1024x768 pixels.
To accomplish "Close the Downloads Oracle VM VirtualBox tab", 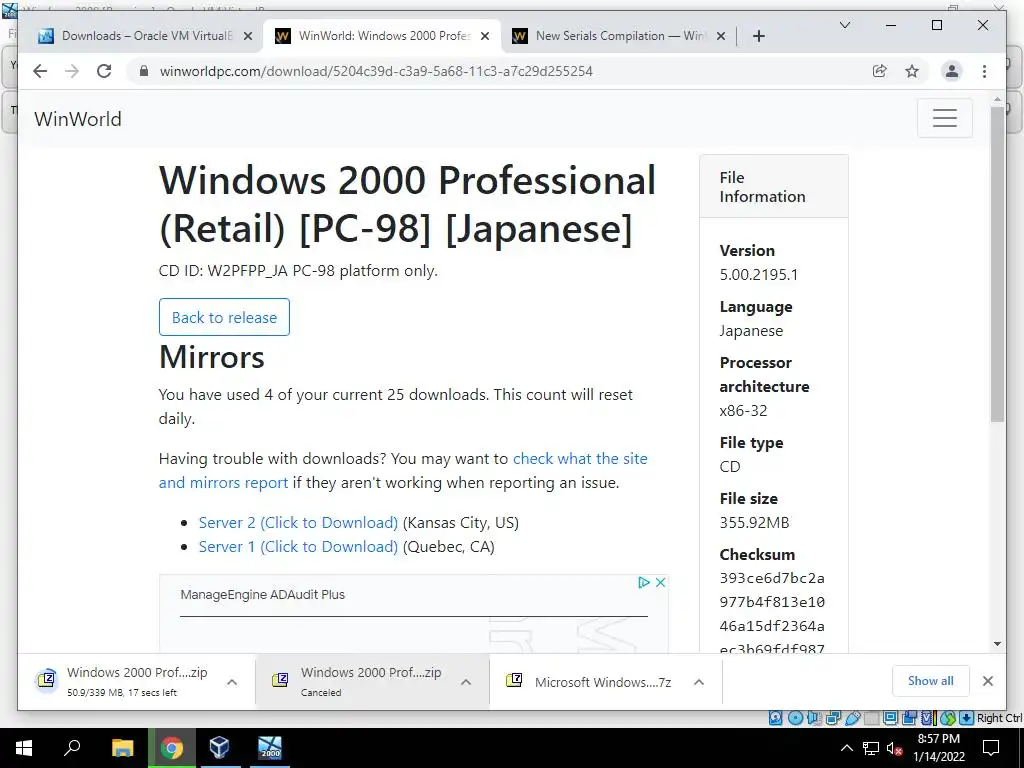I will (248, 36).
